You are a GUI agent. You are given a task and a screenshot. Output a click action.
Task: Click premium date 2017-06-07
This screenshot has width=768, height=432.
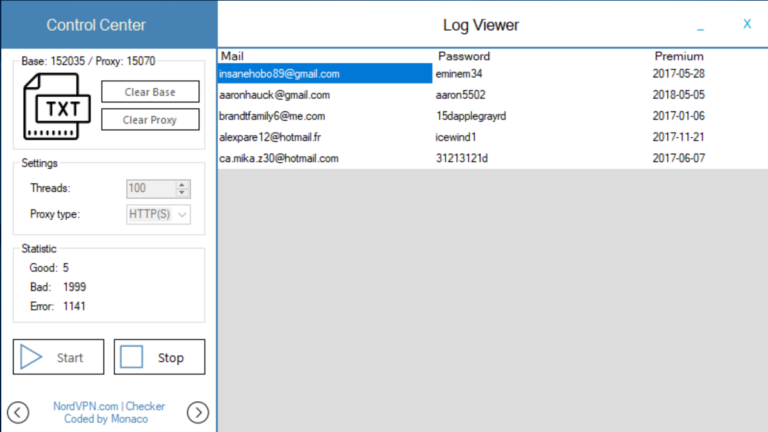[x=678, y=158]
